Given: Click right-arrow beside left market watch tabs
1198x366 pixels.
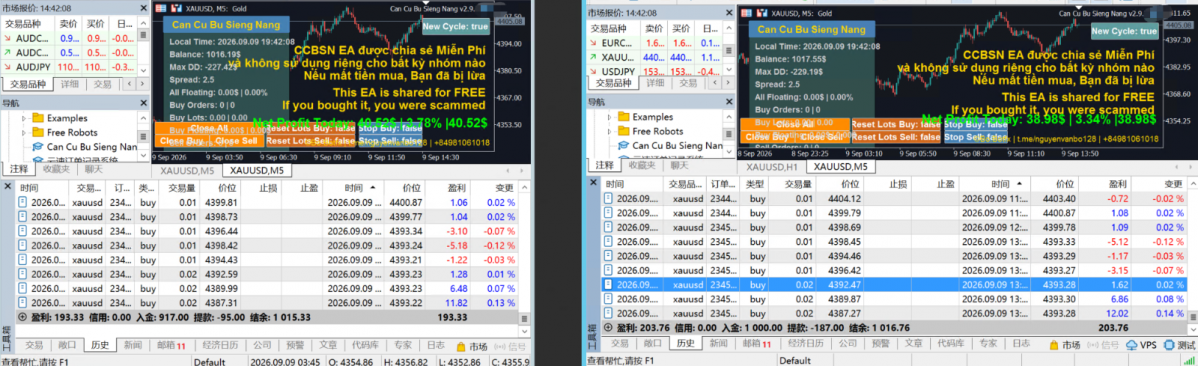Looking at the screenshot, I should [x=141, y=84].
